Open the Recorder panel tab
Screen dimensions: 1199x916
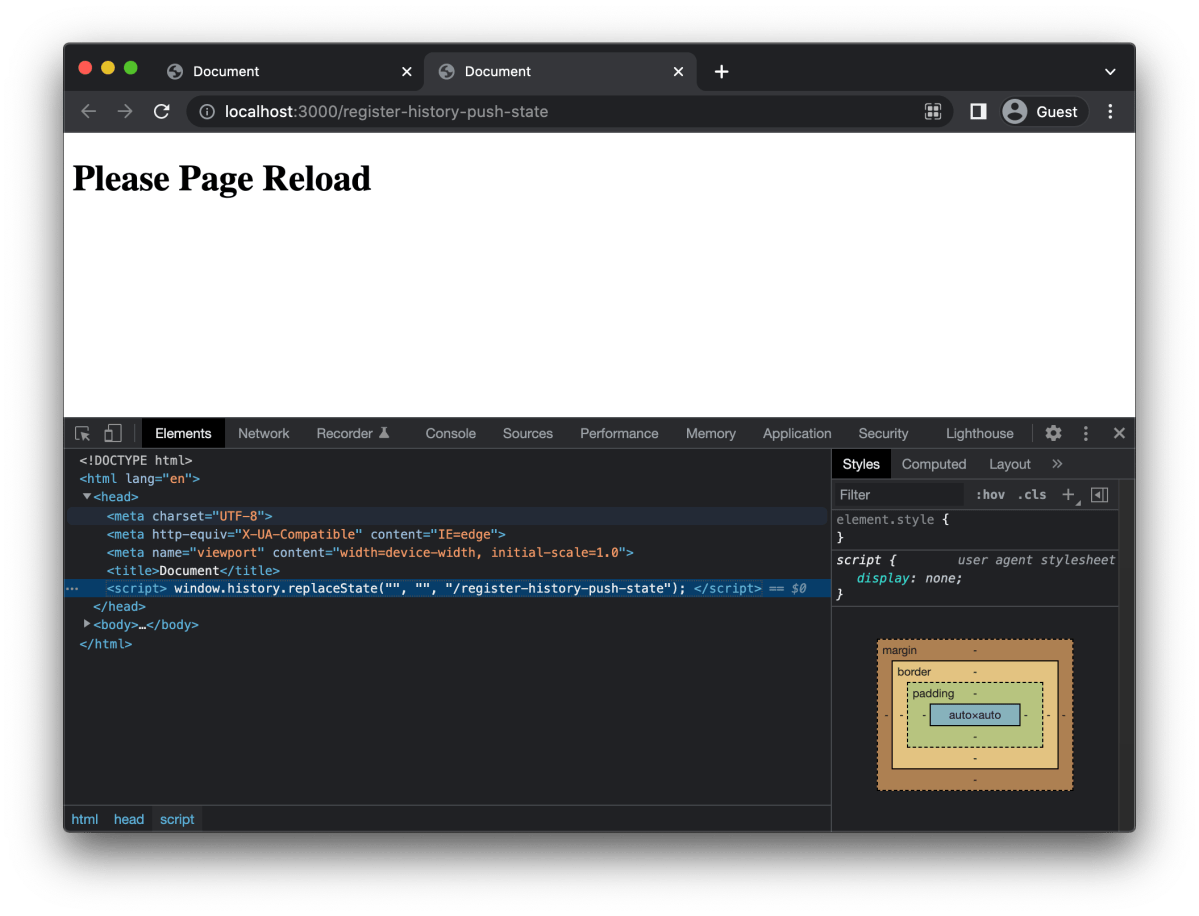tap(353, 434)
